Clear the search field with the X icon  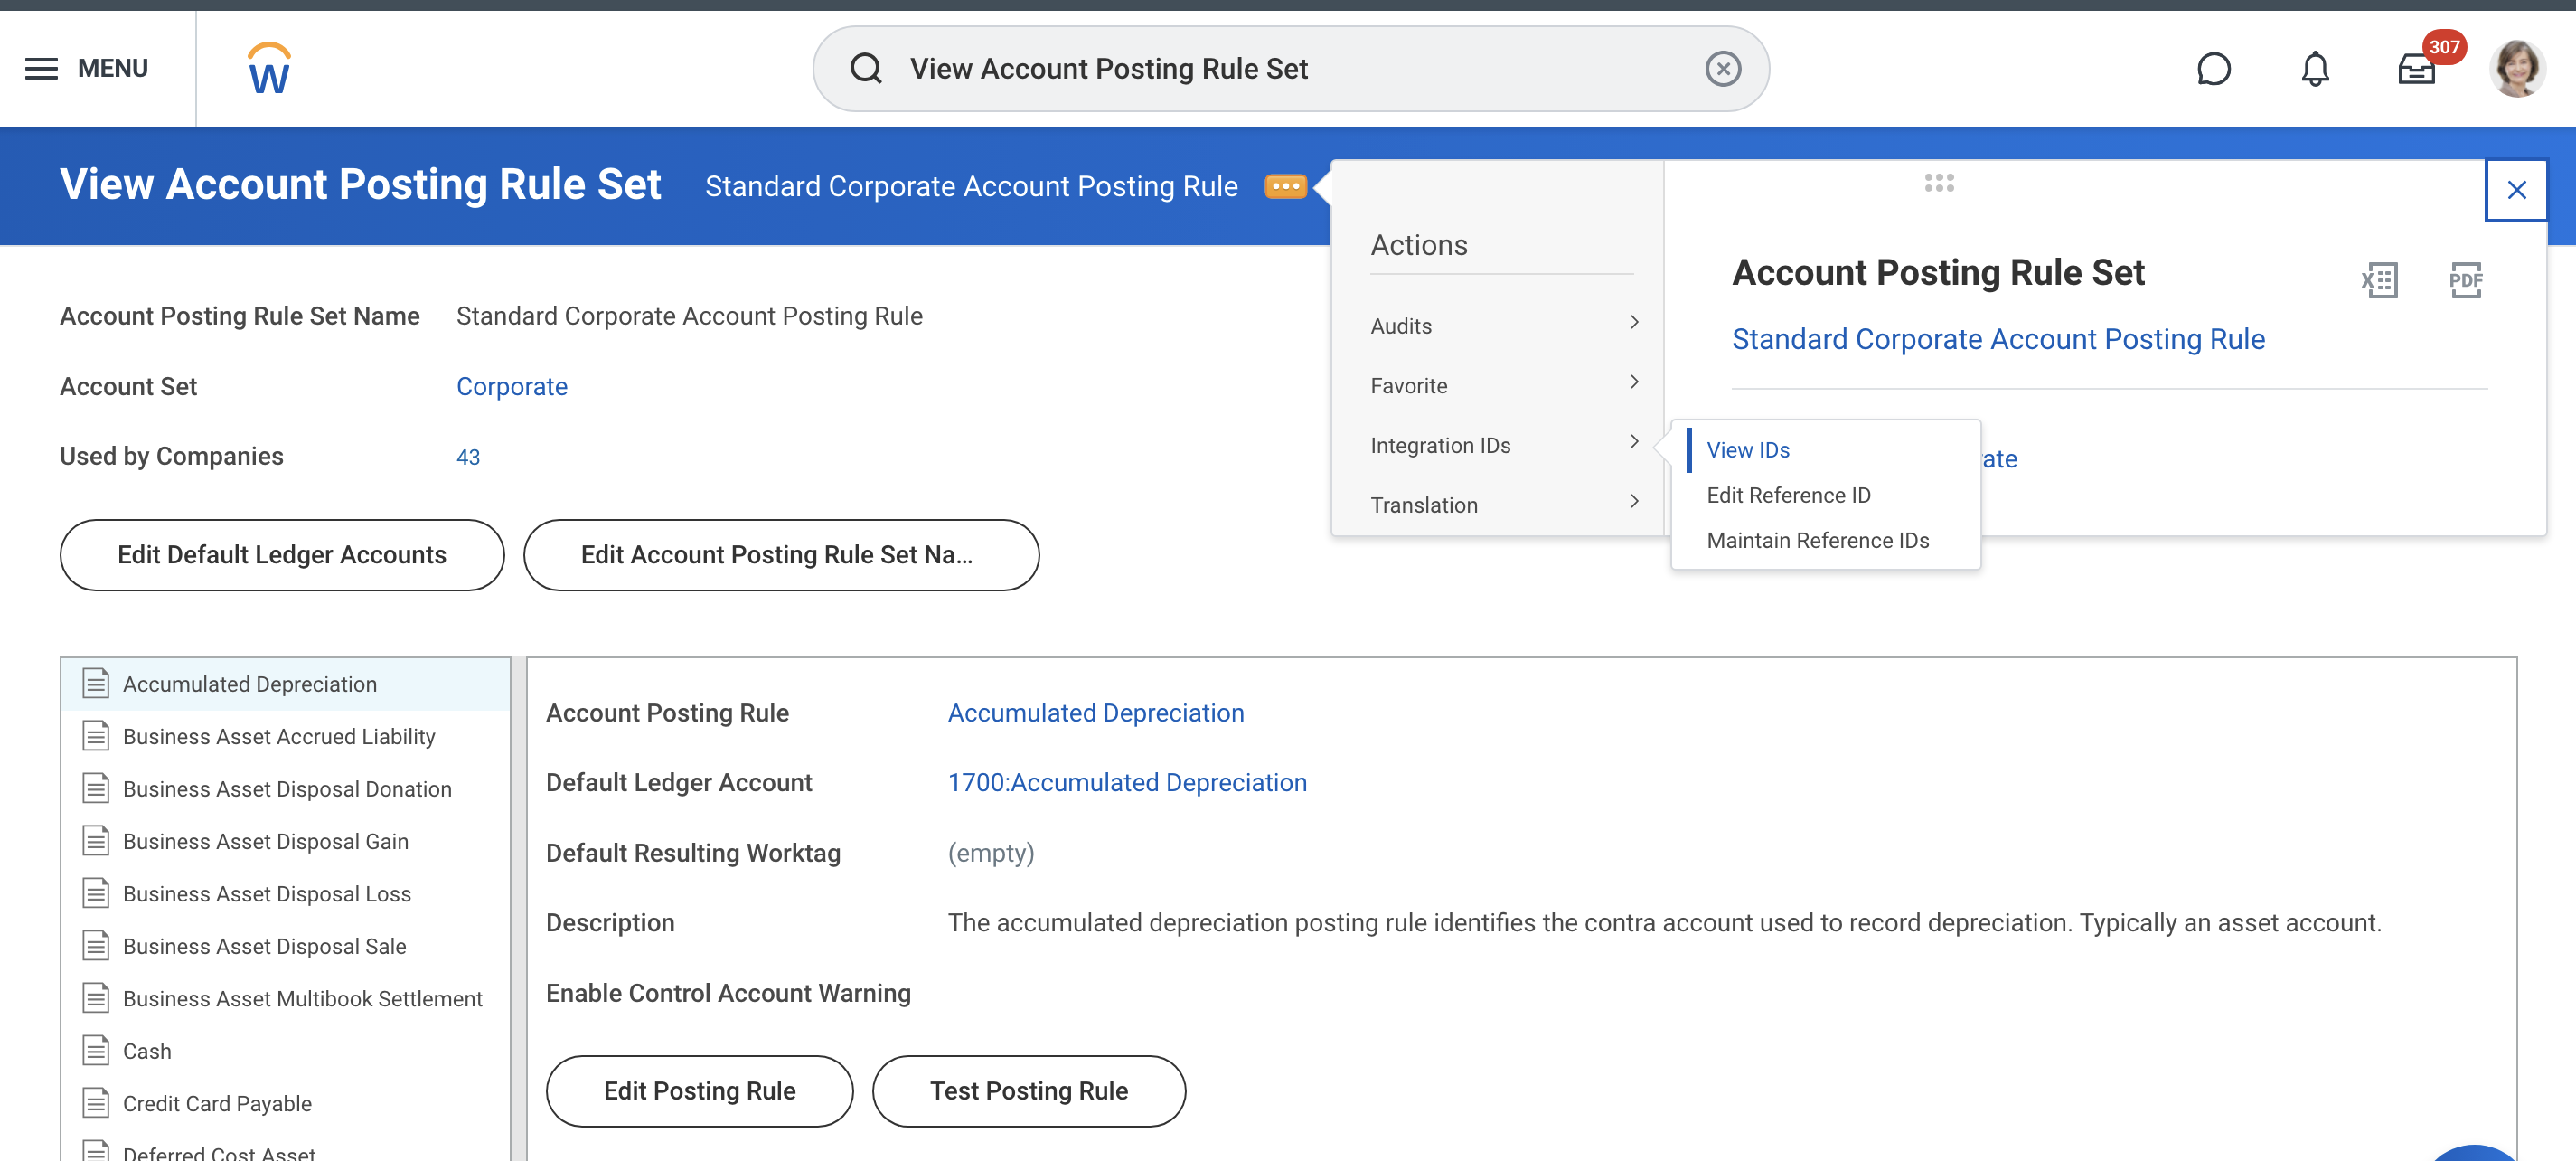coord(1722,68)
